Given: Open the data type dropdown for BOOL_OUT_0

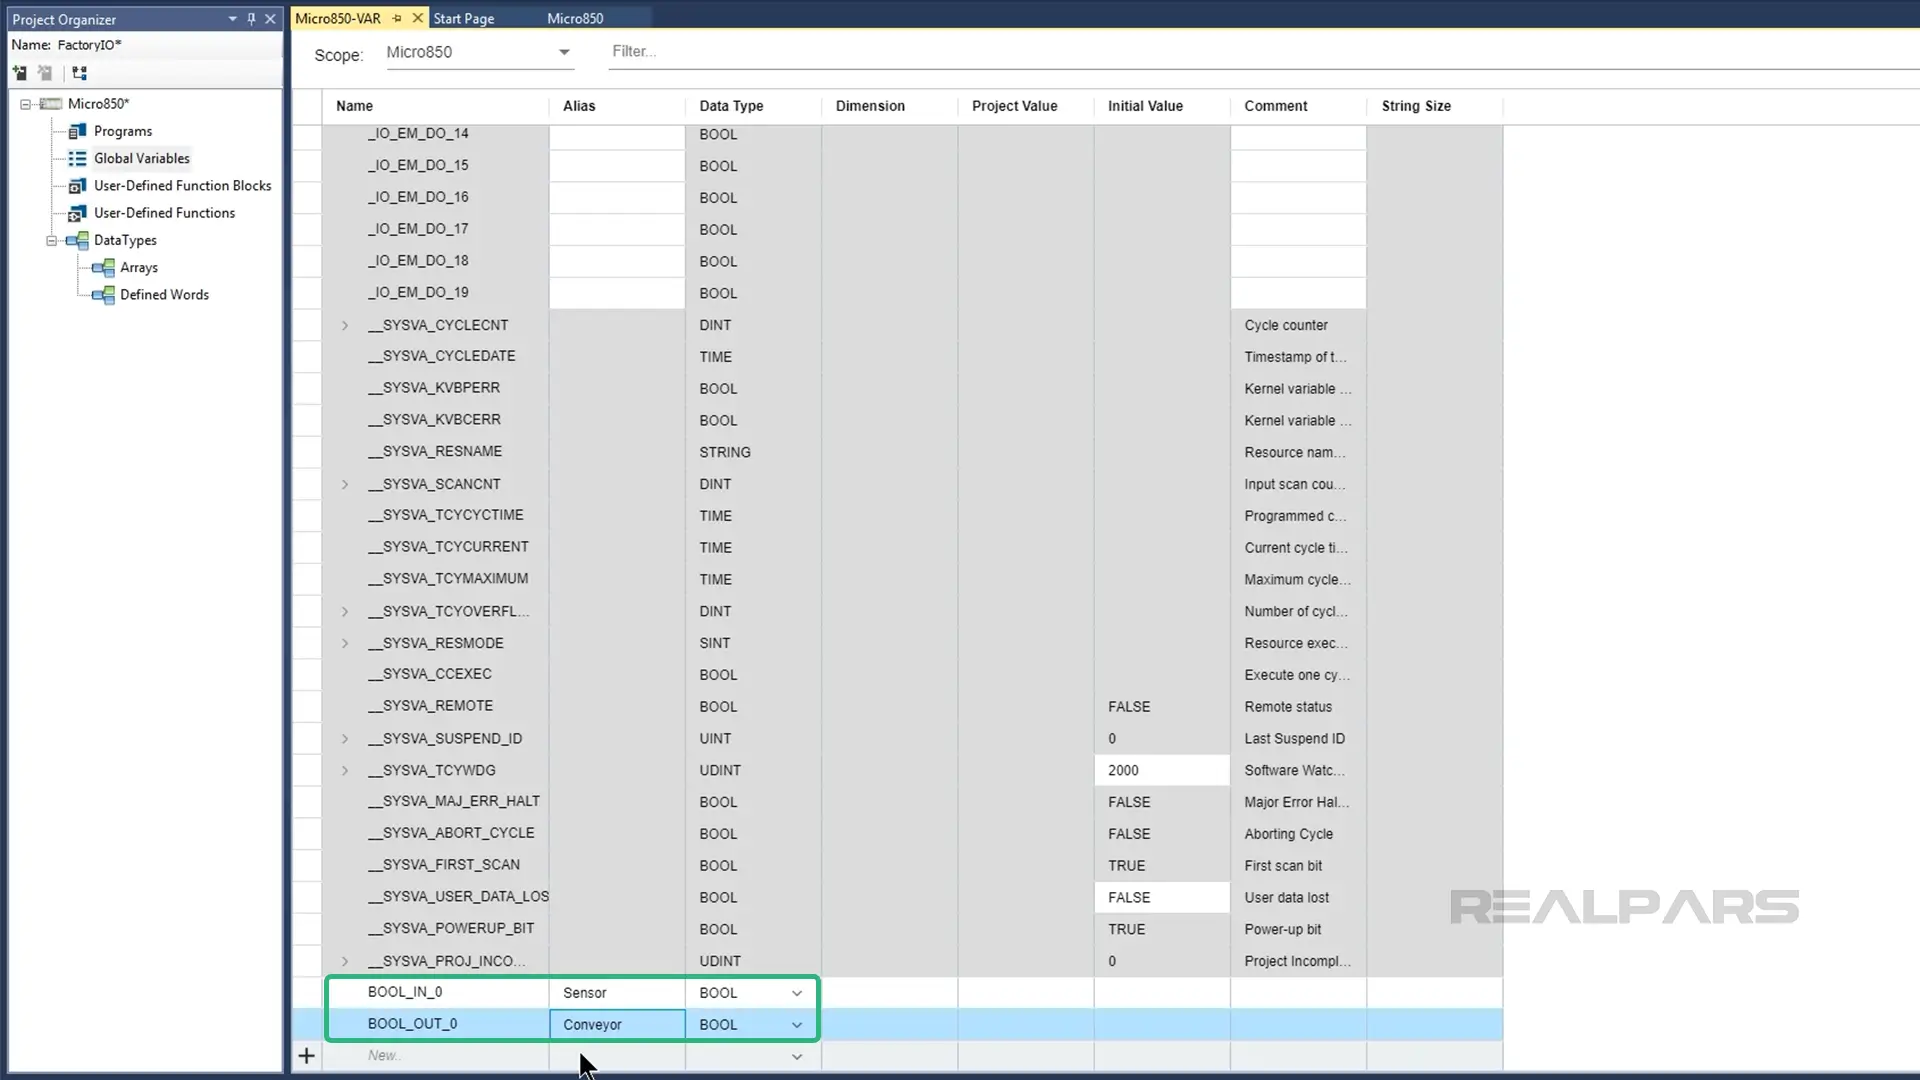Looking at the screenshot, I should point(797,1025).
